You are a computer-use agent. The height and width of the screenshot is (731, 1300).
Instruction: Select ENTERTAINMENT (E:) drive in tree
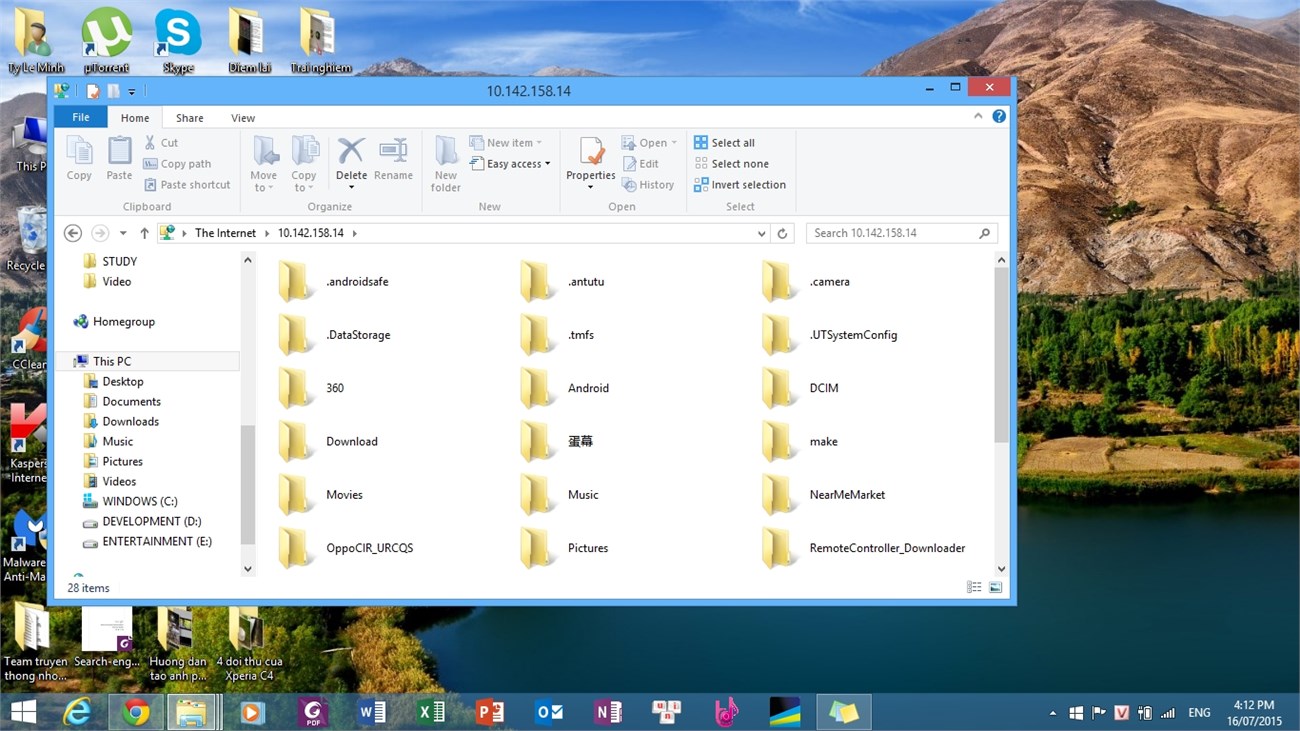pyautogui.click(x=147, y=542)
